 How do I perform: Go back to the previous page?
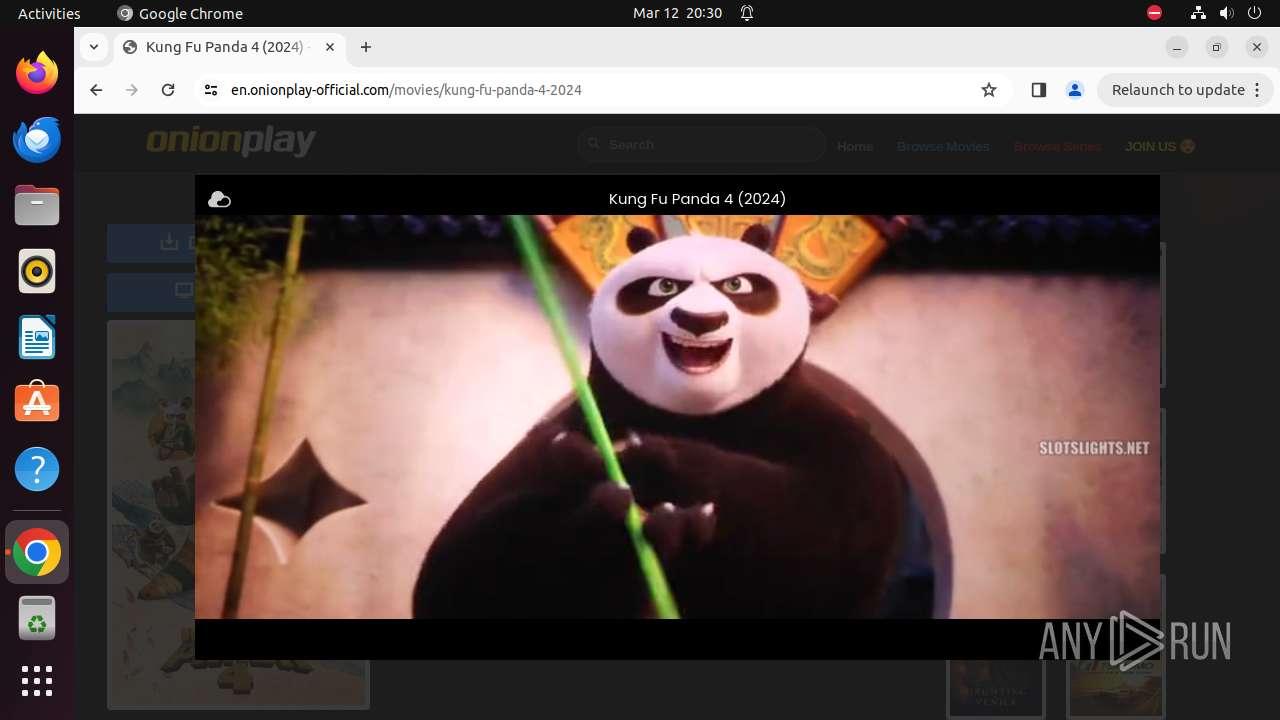pos(96,90)
